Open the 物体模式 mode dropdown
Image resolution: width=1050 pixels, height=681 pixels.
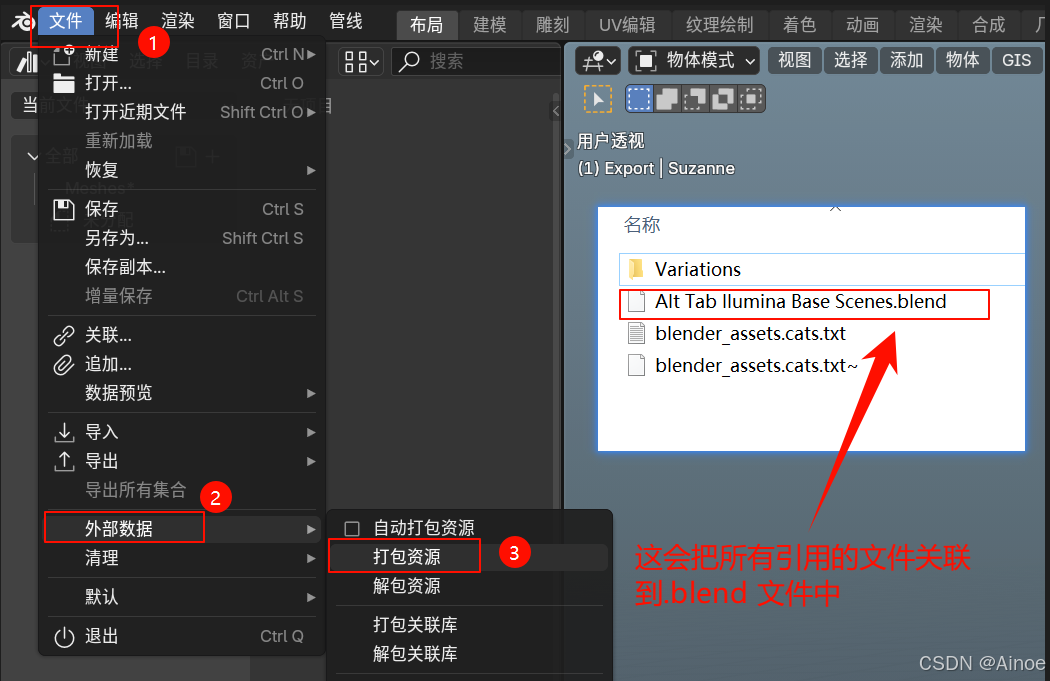(x=694, y=61)
